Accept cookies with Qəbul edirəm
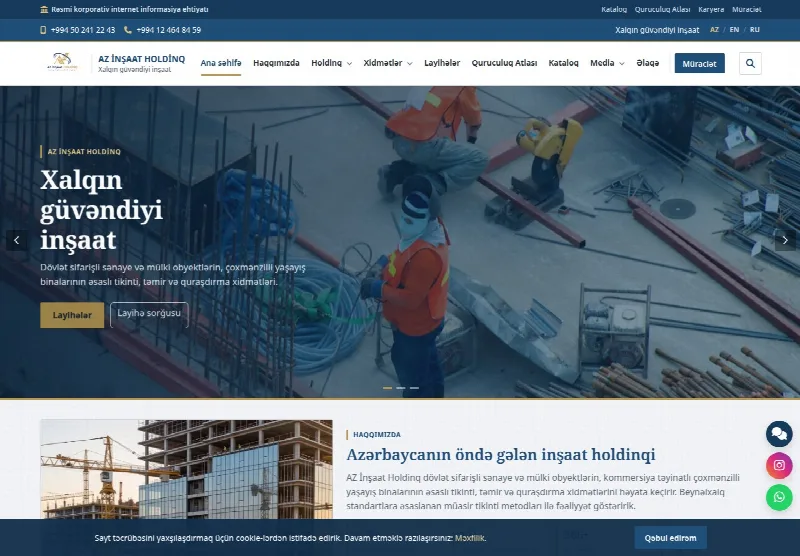This screenshot has height=556, width=800. click(x=670, y=538)
